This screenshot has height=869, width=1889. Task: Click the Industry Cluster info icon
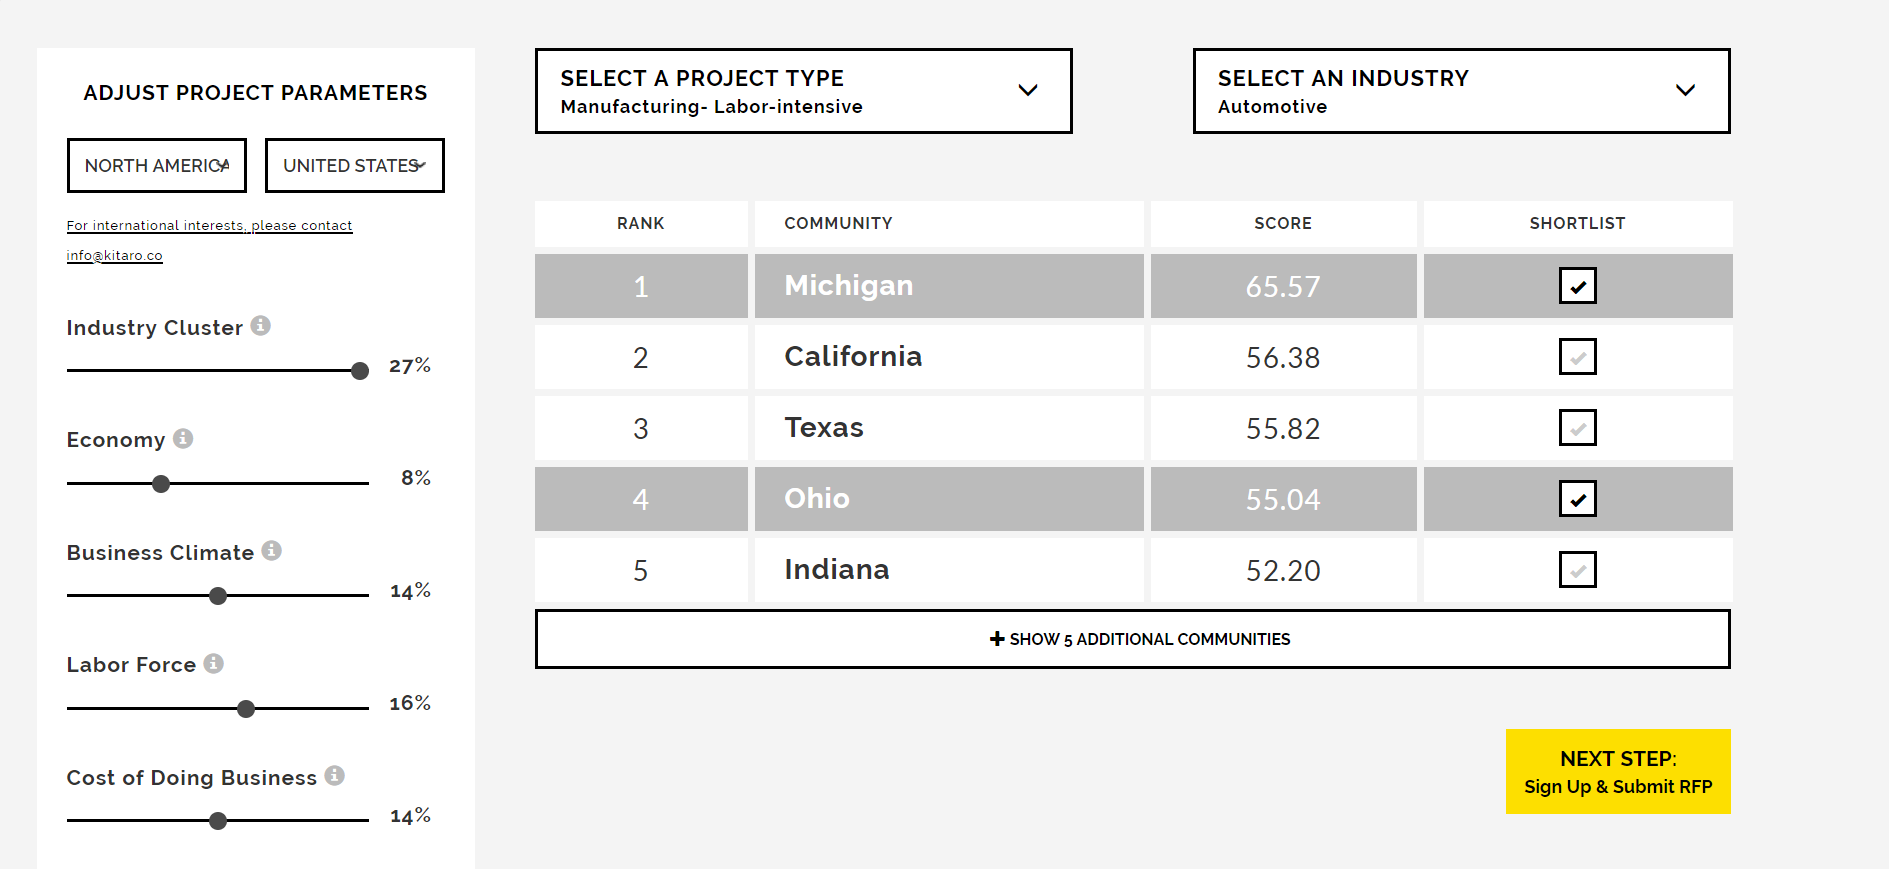coord(261,326)
